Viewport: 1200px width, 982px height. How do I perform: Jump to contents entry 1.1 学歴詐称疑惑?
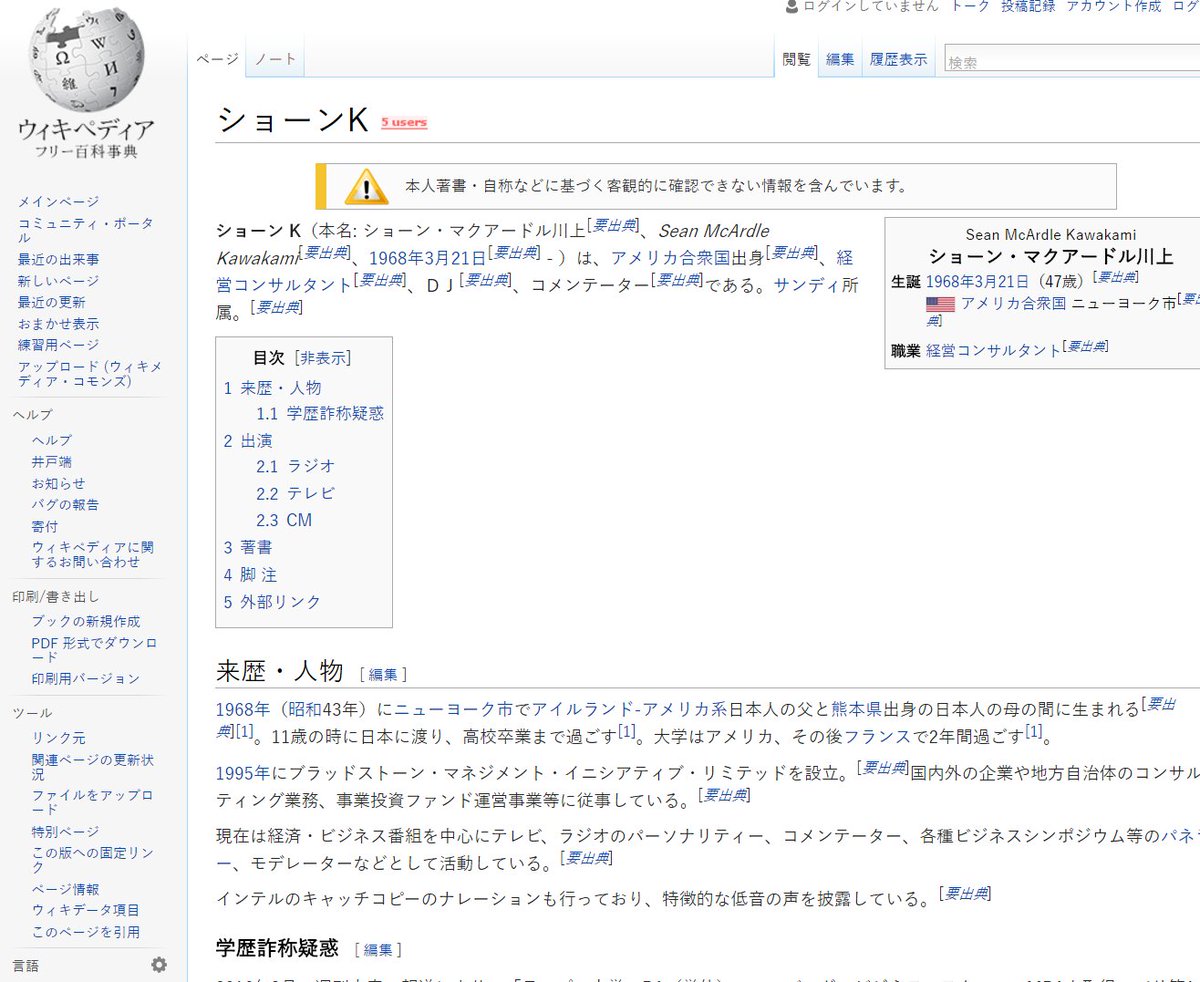point(320,413)
